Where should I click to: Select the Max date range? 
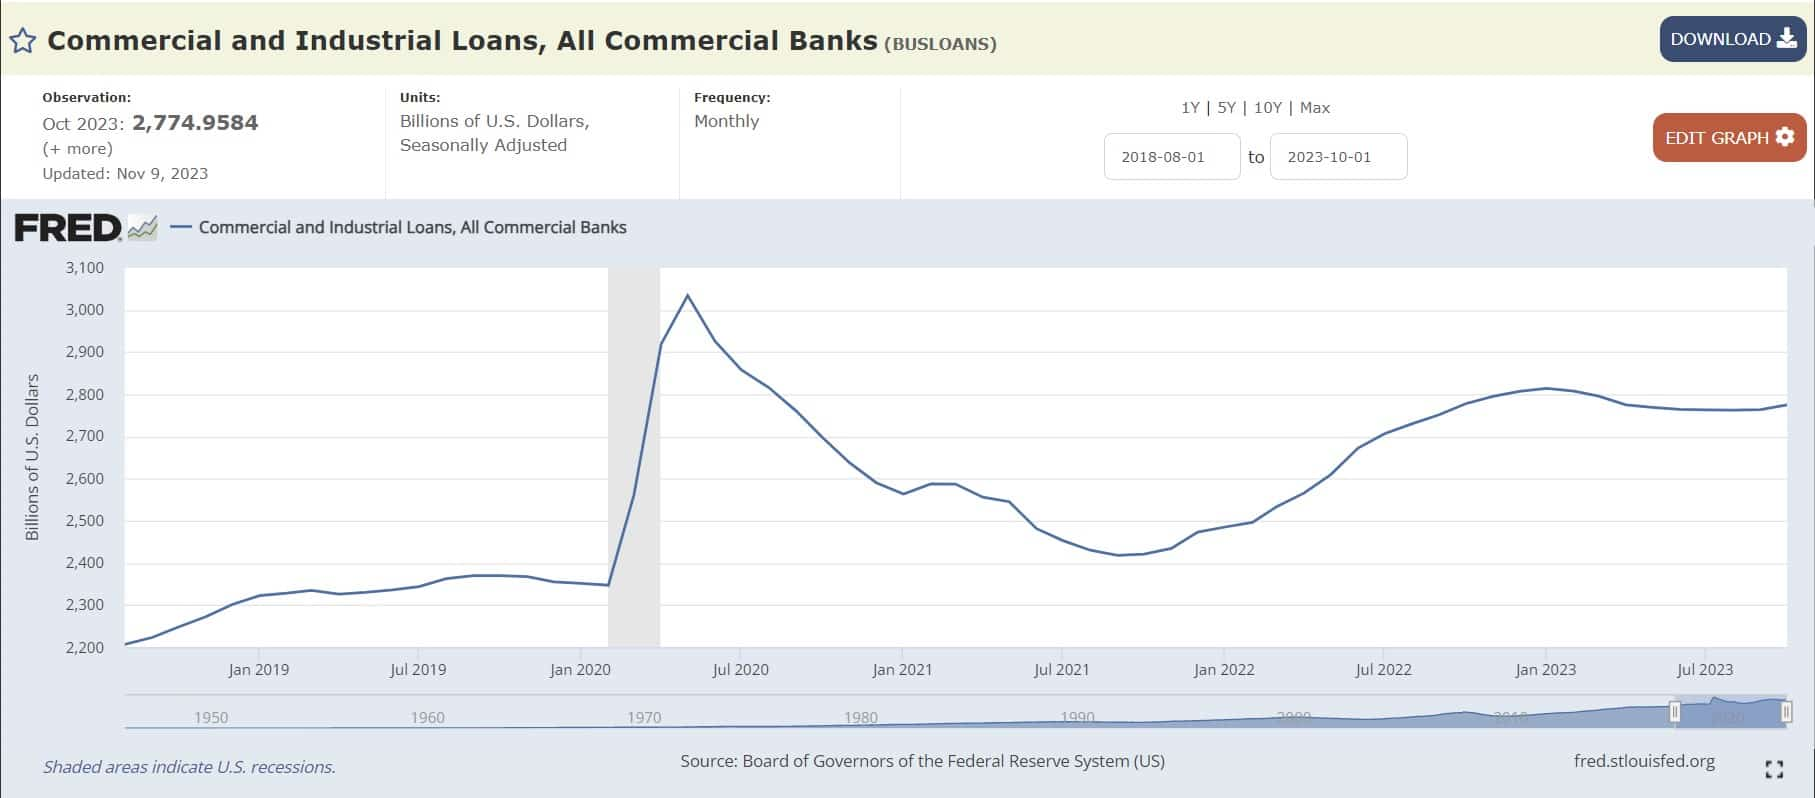[x=1315, y=108]
